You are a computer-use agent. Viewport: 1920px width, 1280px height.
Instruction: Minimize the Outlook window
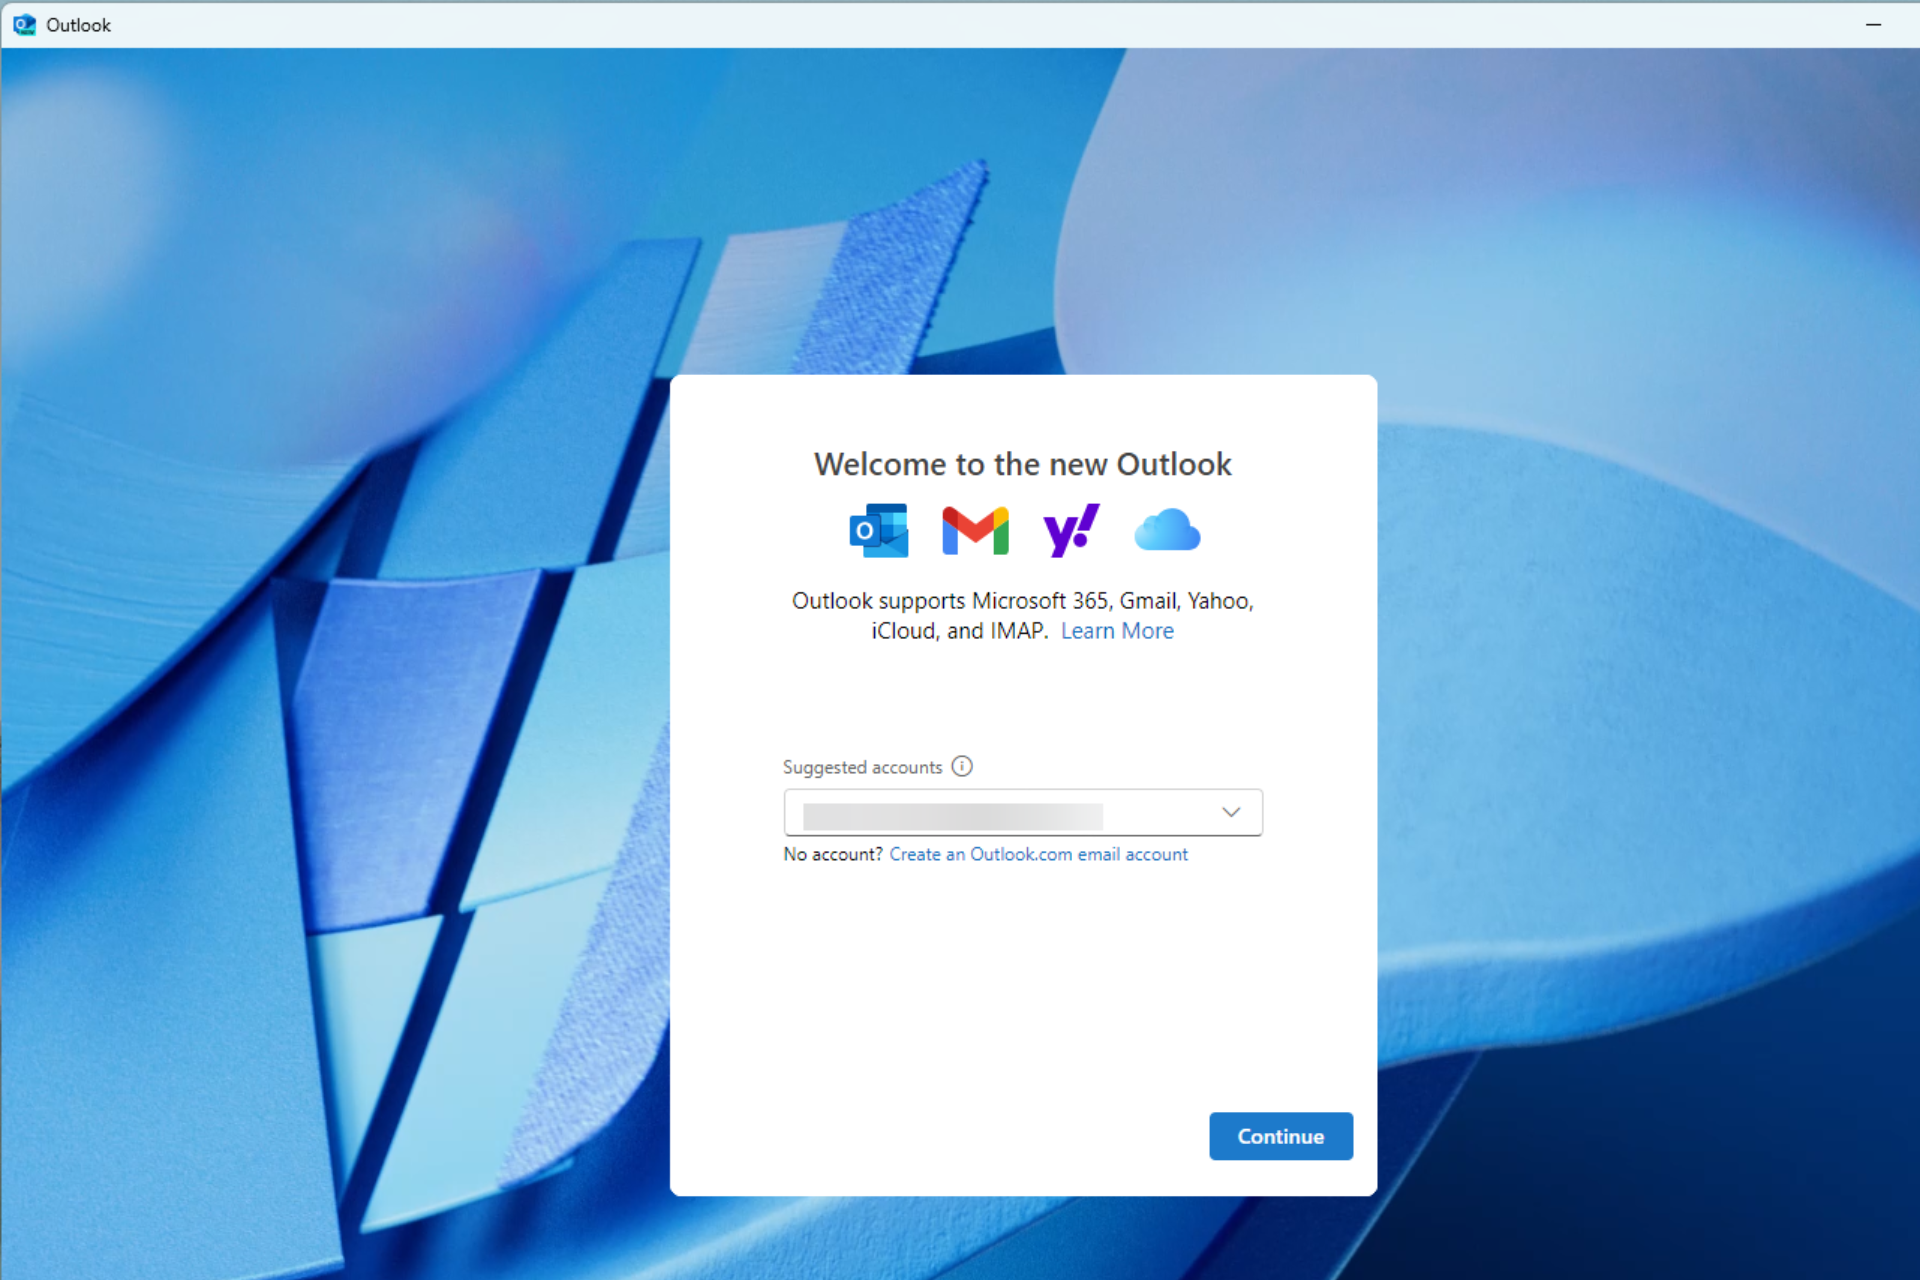(x=1873, y=25)
